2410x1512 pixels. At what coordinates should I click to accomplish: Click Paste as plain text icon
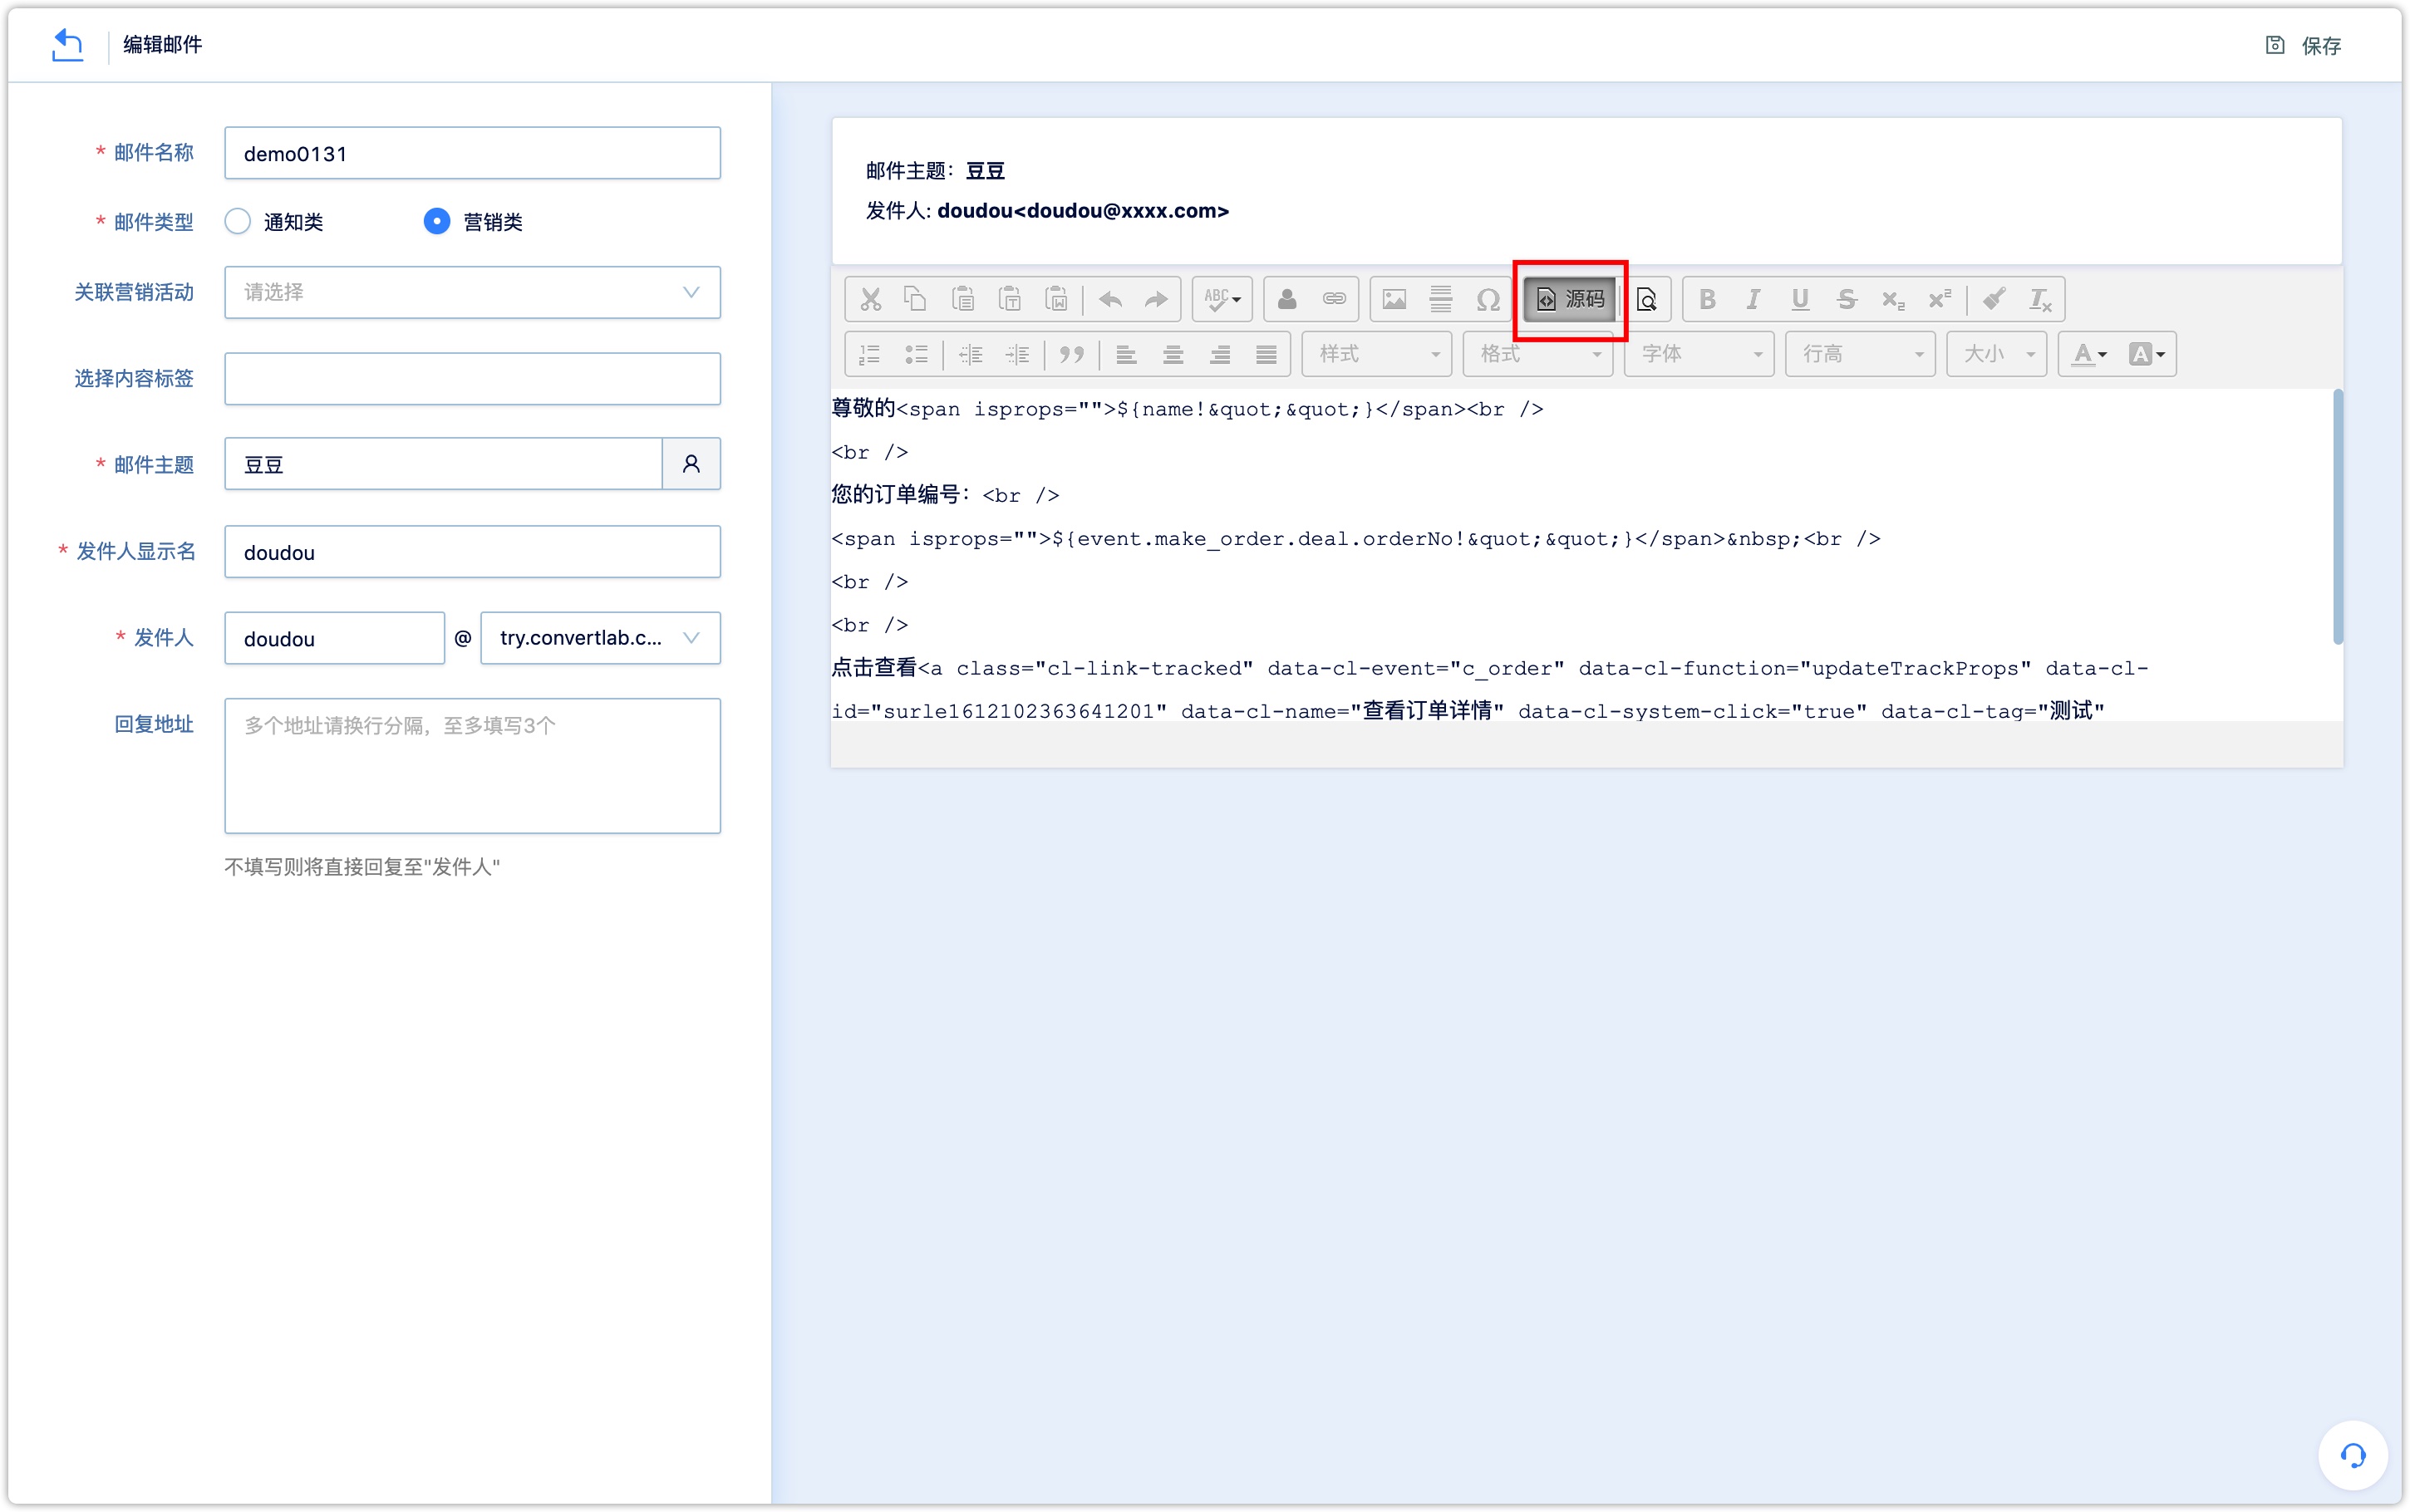click(1009, 299)
